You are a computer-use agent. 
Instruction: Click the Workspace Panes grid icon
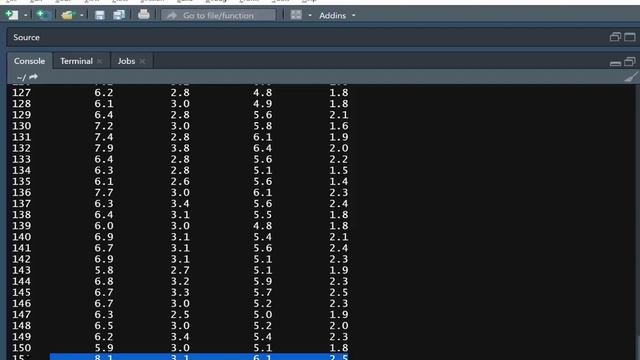[296, 16]
